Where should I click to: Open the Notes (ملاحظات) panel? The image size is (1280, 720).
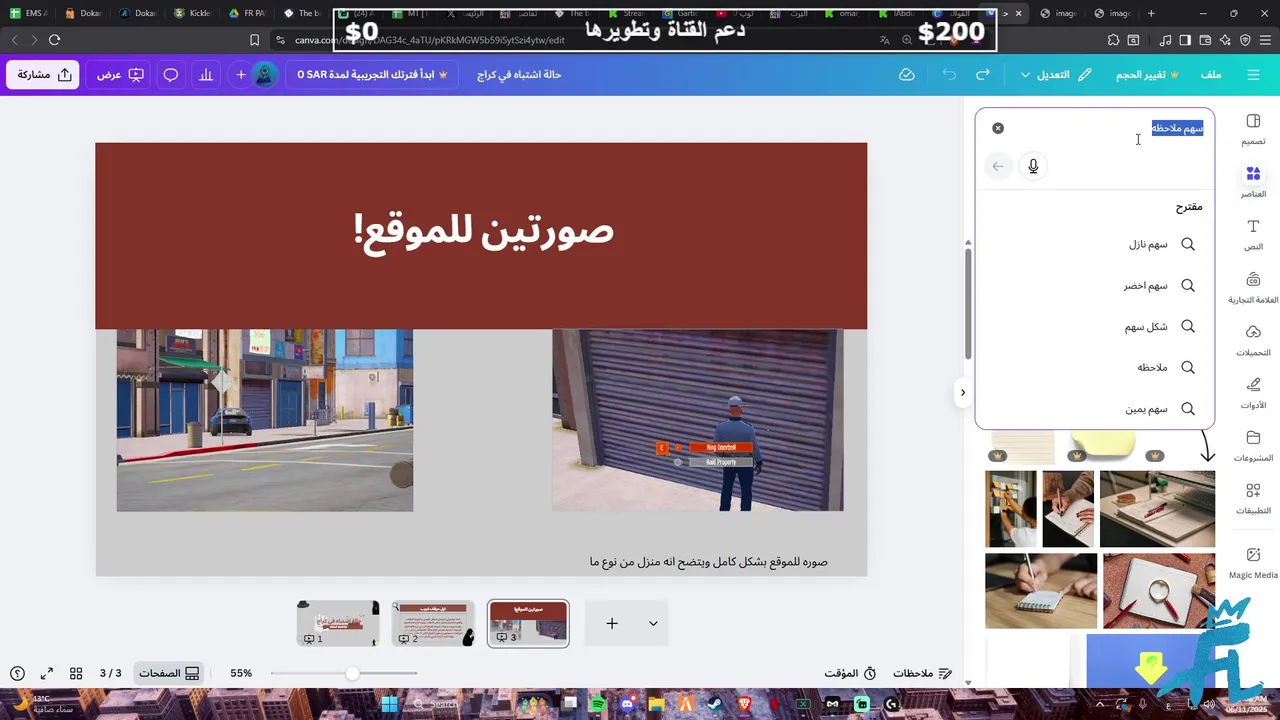click(922, 673)
